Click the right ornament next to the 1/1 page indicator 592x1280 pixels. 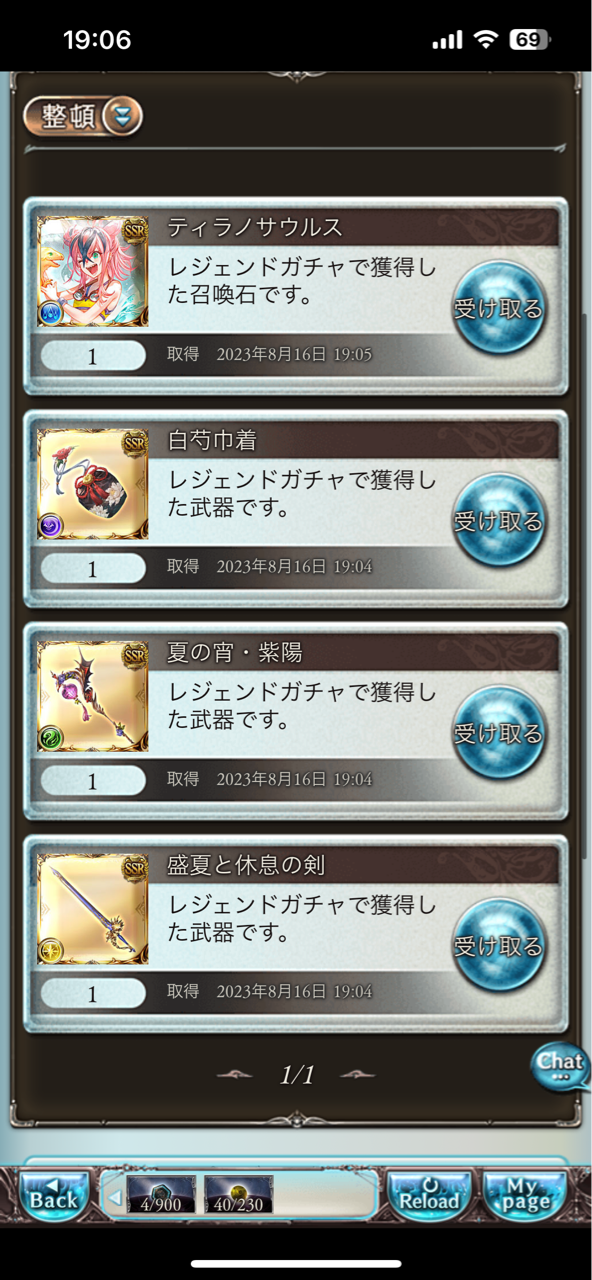(x=357, y=1075)
